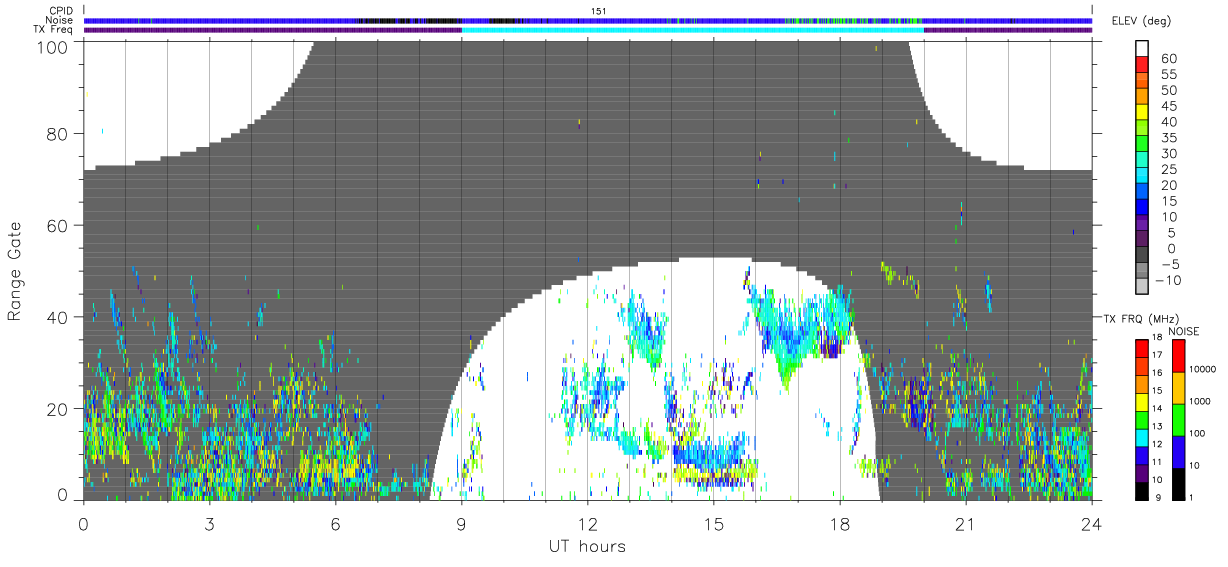
Task: Click the '9' tick on UT hours axis
Action: [x=461, y=523]
